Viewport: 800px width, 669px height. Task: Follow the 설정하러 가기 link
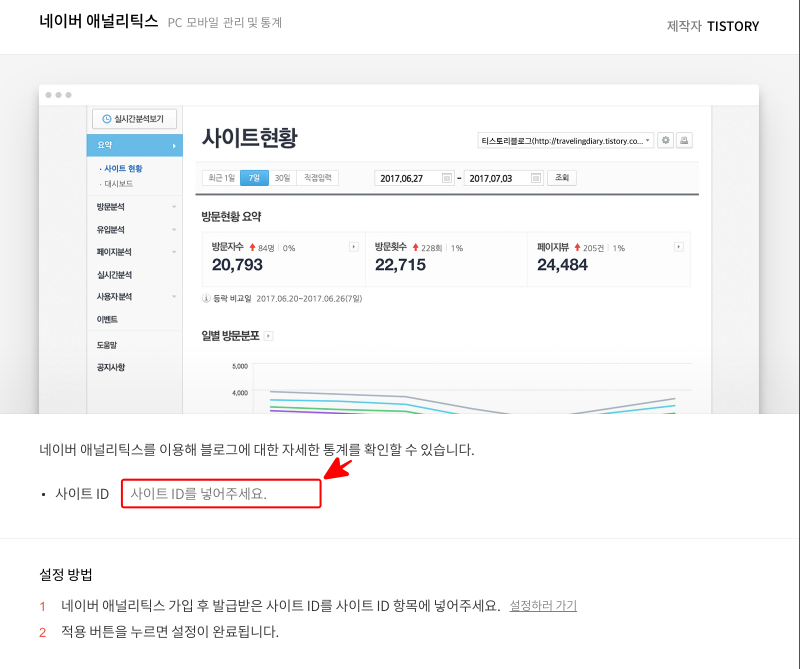pos(543,606)
